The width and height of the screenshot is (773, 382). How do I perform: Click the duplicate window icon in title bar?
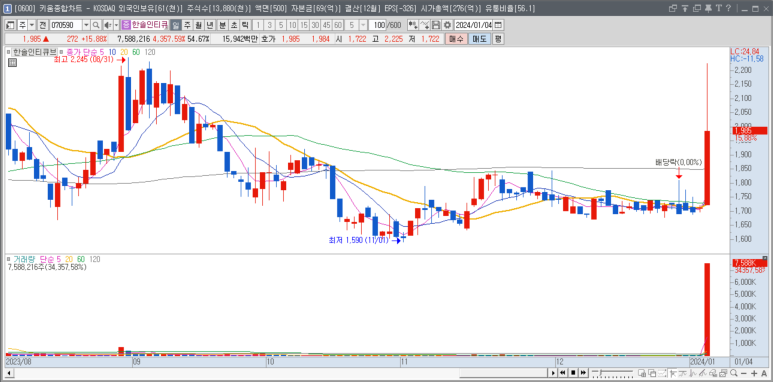(697, 8)
